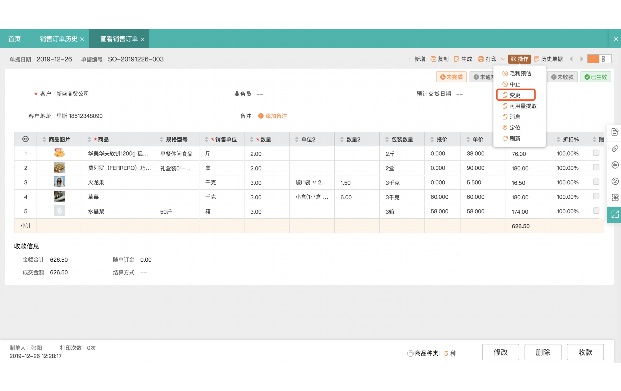
Task: Select the active 查看销售订单 tab
Action: point(119,39)
